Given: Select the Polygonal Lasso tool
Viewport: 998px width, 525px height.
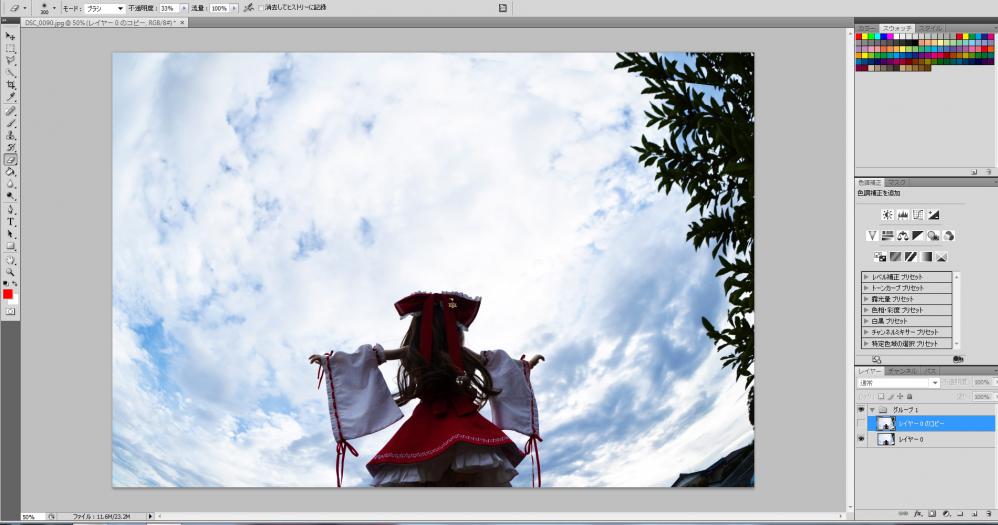Looking at the screenshot, I should 10,60.
